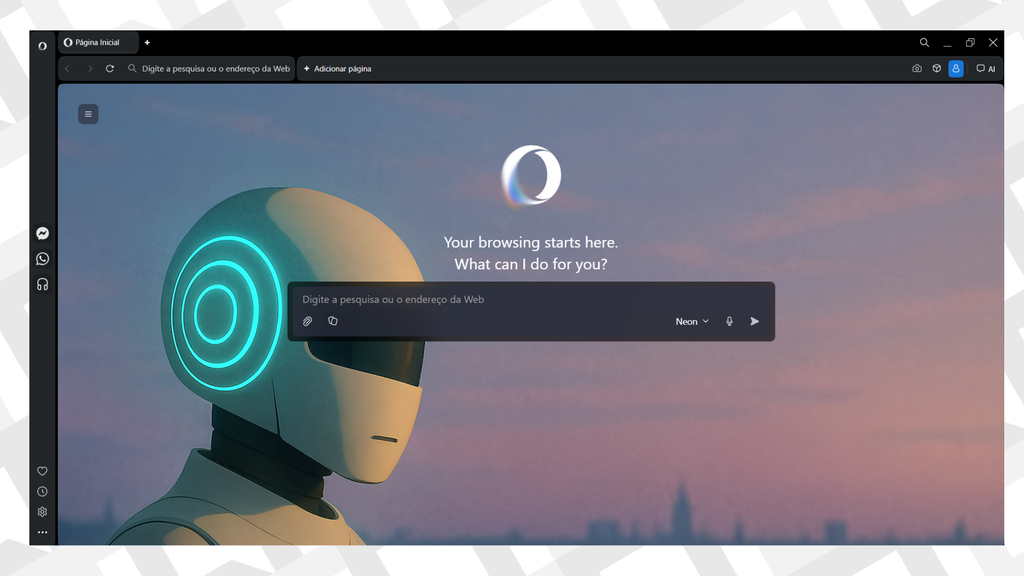The width and height of the screenshot is (1024, 576).
Task: Open the music player headphones icon
Action: [42, 284]
